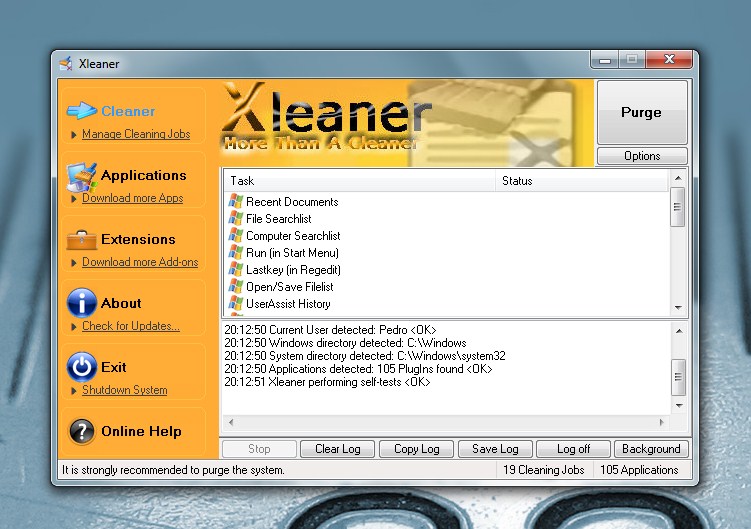Screen dimensions: 751x529
Task: Click the status message recommending a purge
Action: pyautogui.click(x=173, y=470)
